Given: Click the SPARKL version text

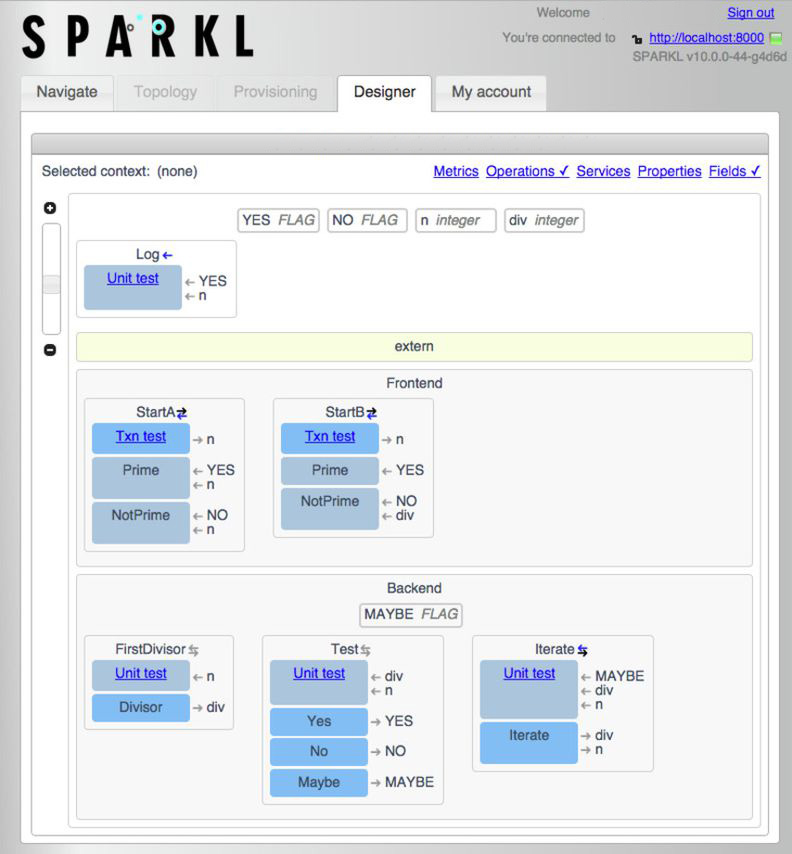Looking at the screenshot, I should [709, 57].
